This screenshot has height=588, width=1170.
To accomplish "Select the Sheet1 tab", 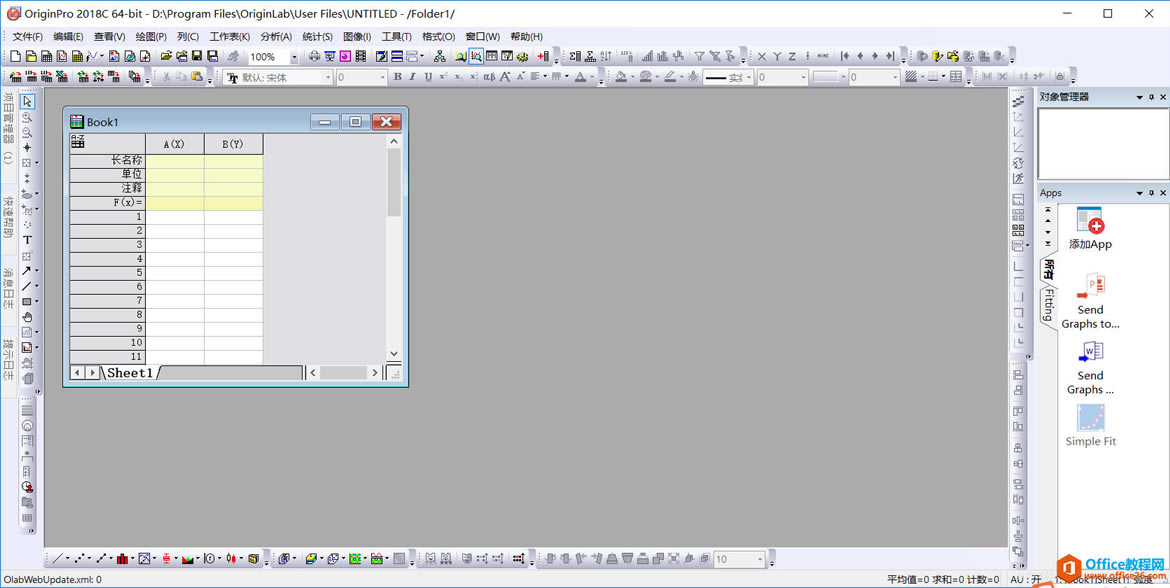I will pos(131,372).
